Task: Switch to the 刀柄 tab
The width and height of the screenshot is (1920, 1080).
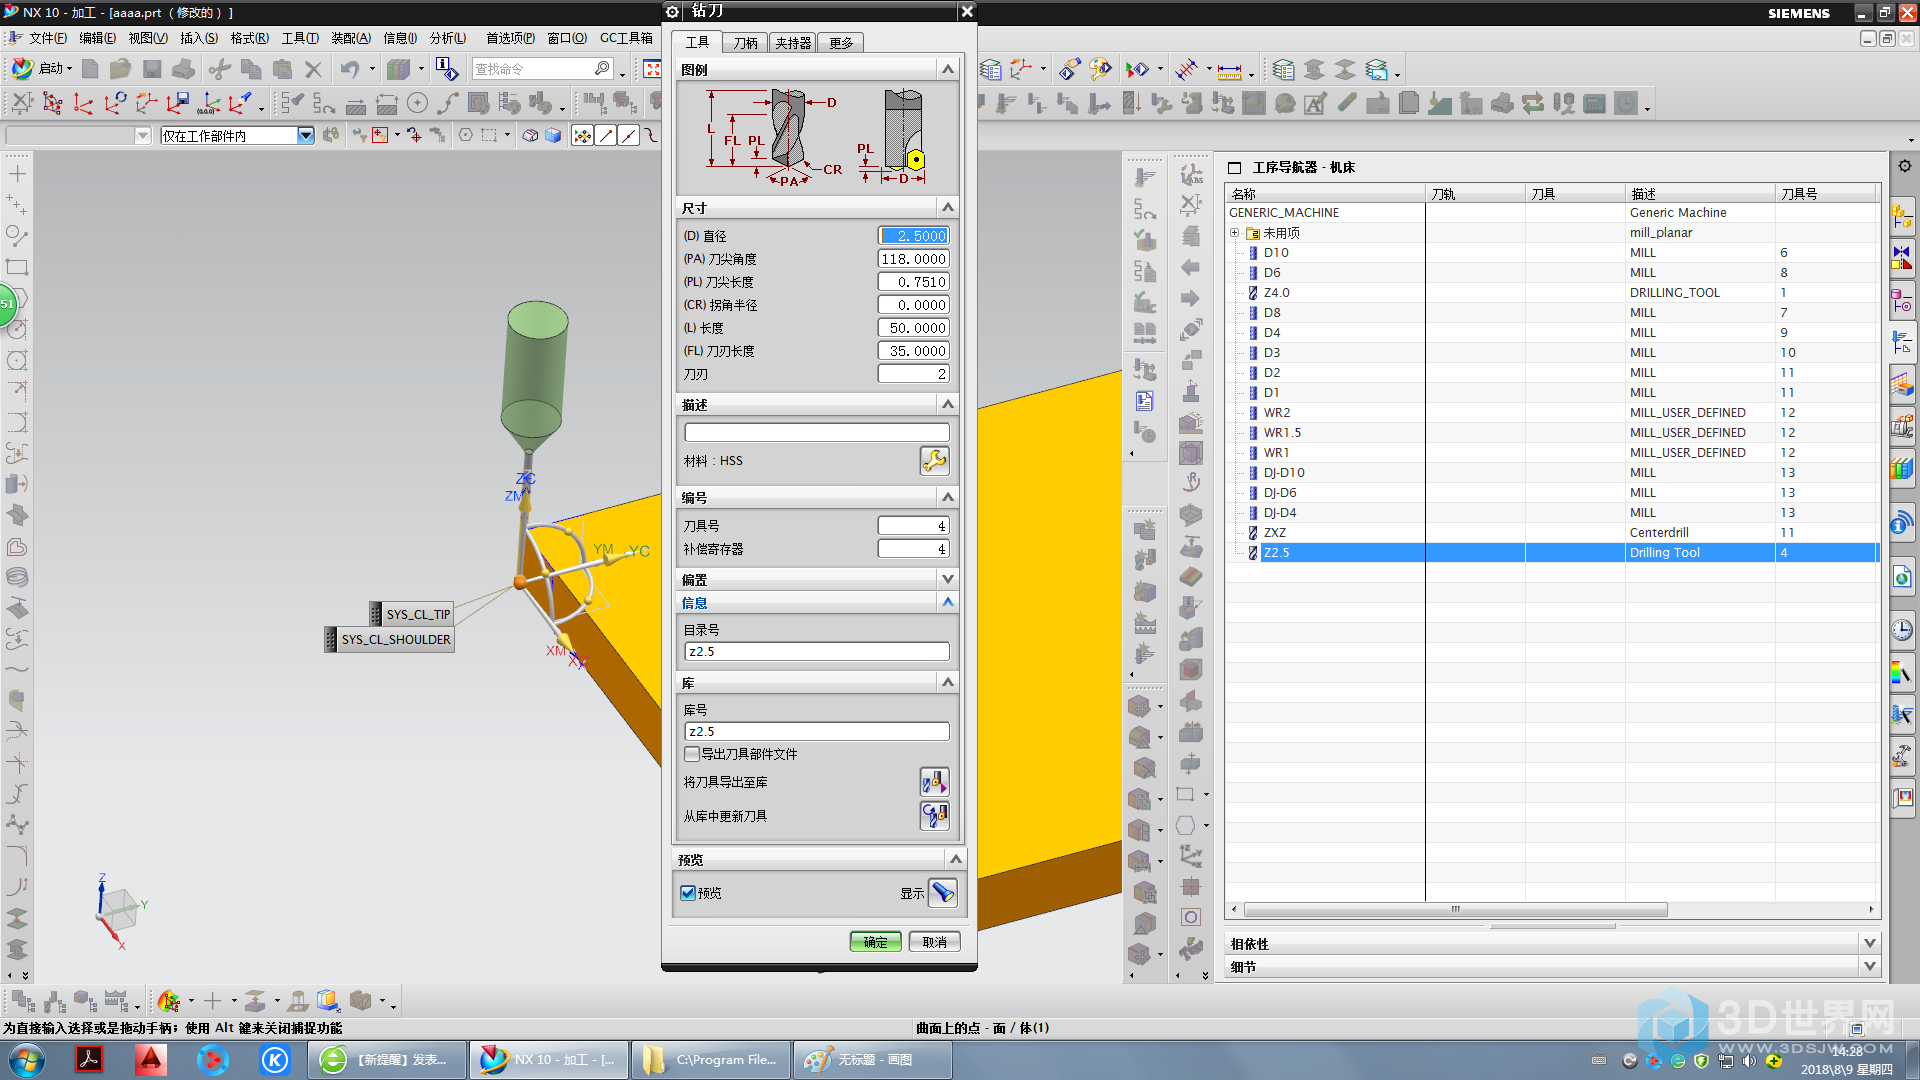Action: (x=745, y=43)
